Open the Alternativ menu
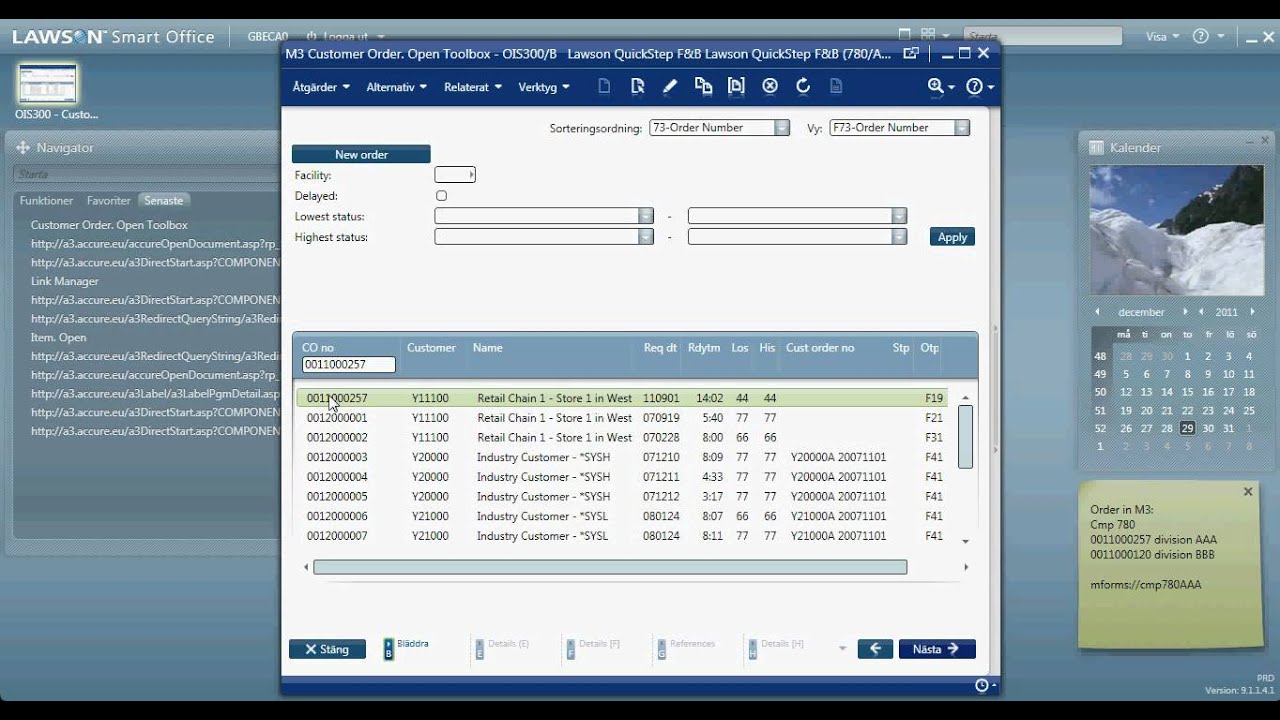 pos(397,87)
